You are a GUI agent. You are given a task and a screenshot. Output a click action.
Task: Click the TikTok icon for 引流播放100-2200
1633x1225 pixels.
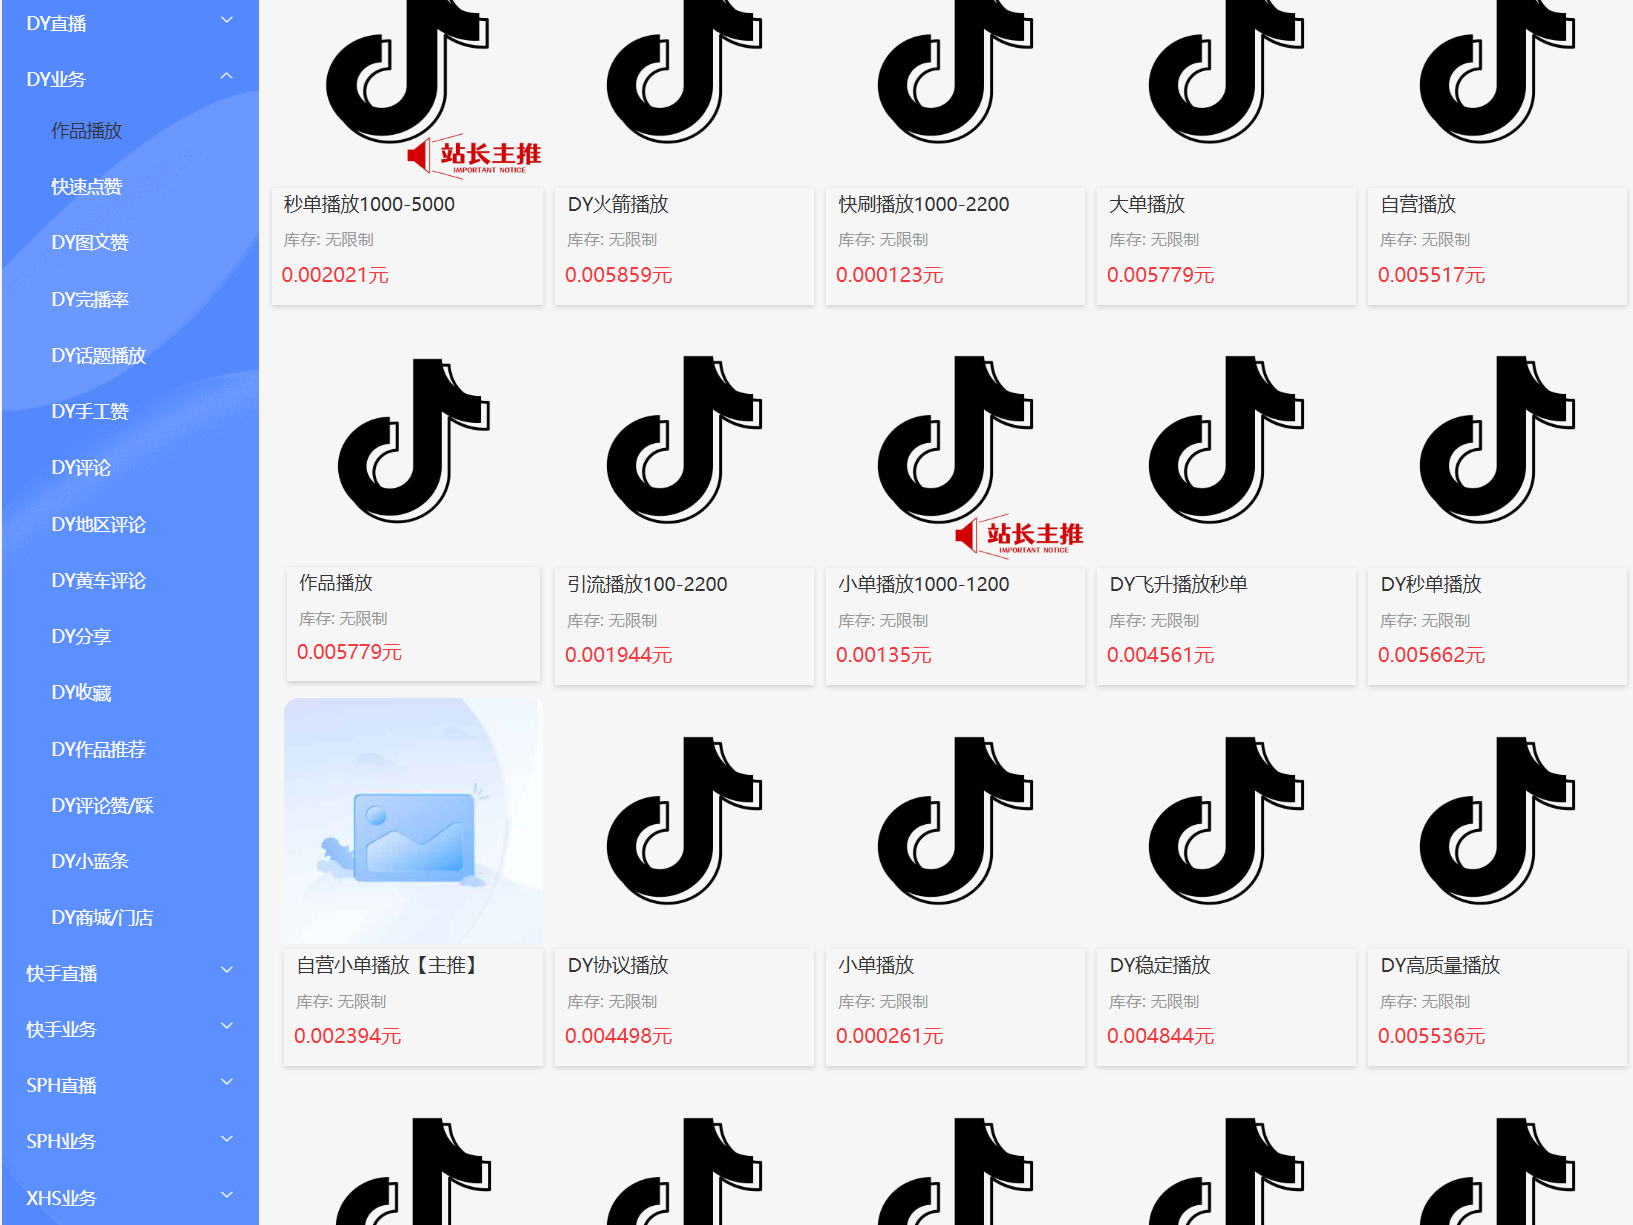(684, 440)
